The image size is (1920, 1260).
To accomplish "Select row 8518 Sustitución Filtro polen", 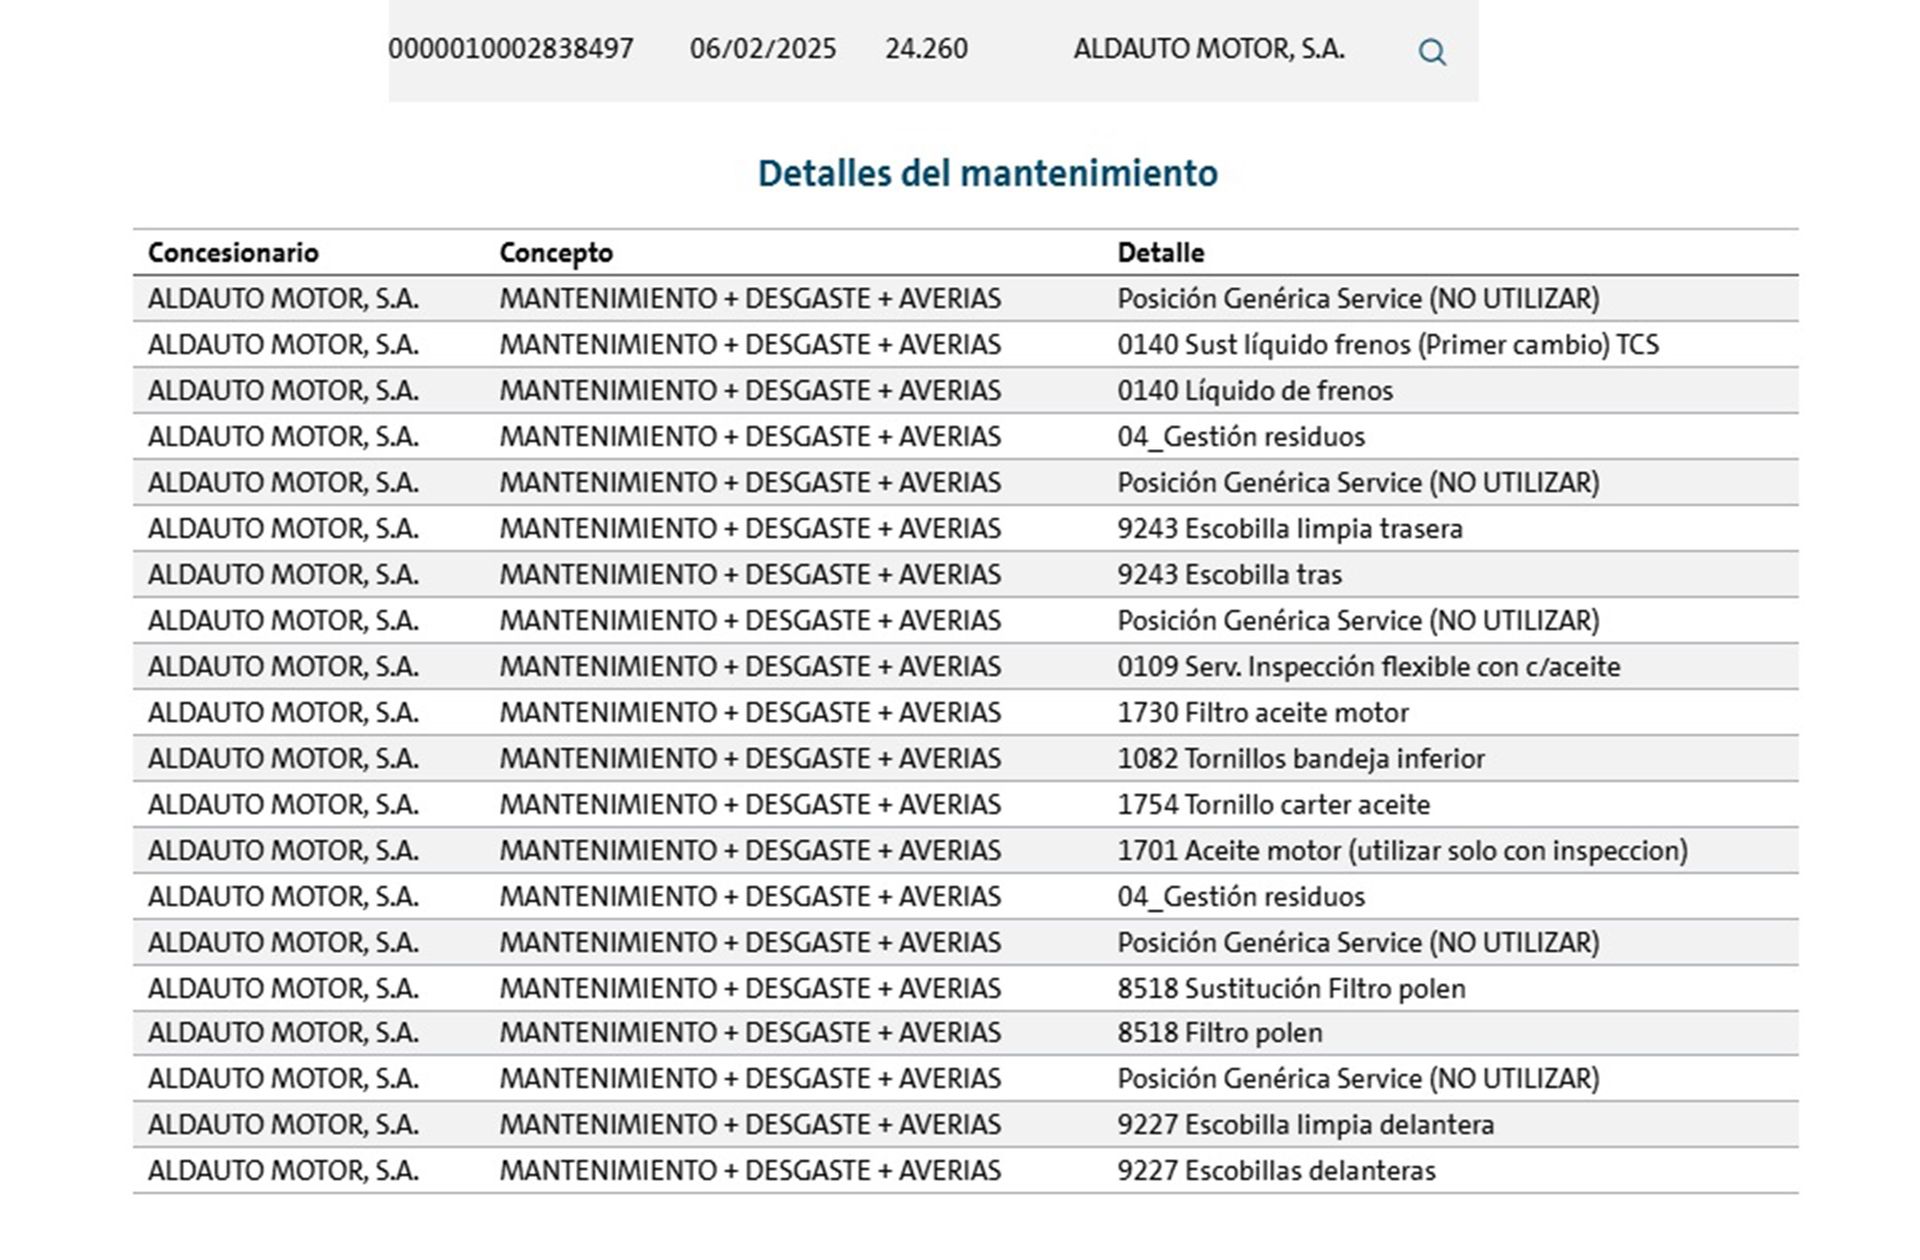I will (x=966, y=989).
